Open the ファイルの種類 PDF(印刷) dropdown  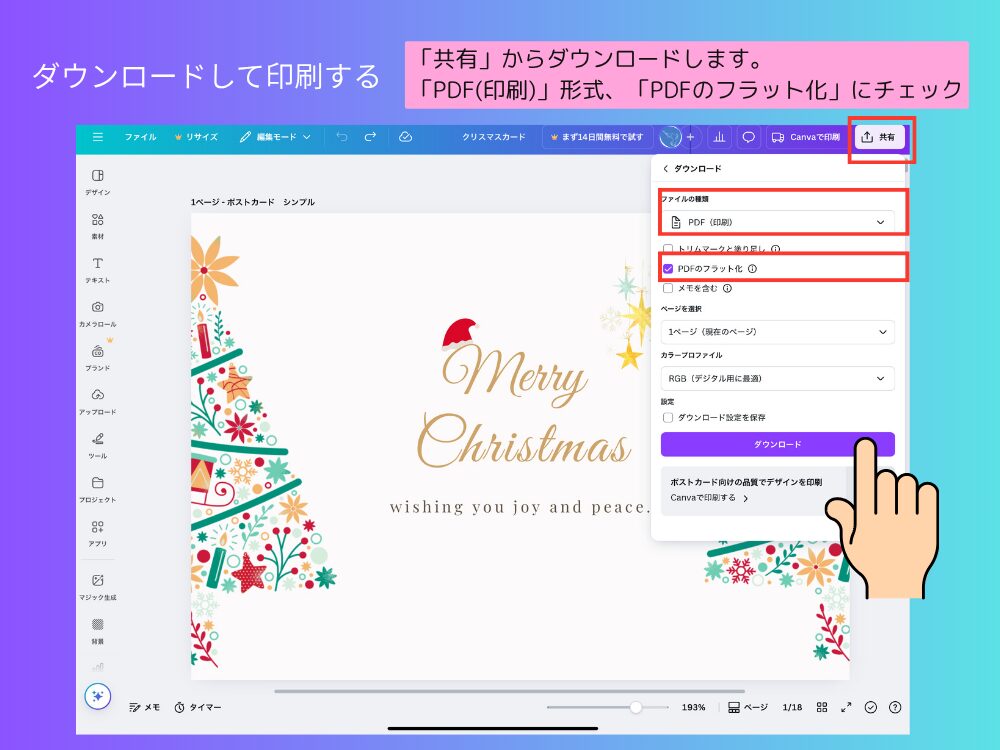778,219
